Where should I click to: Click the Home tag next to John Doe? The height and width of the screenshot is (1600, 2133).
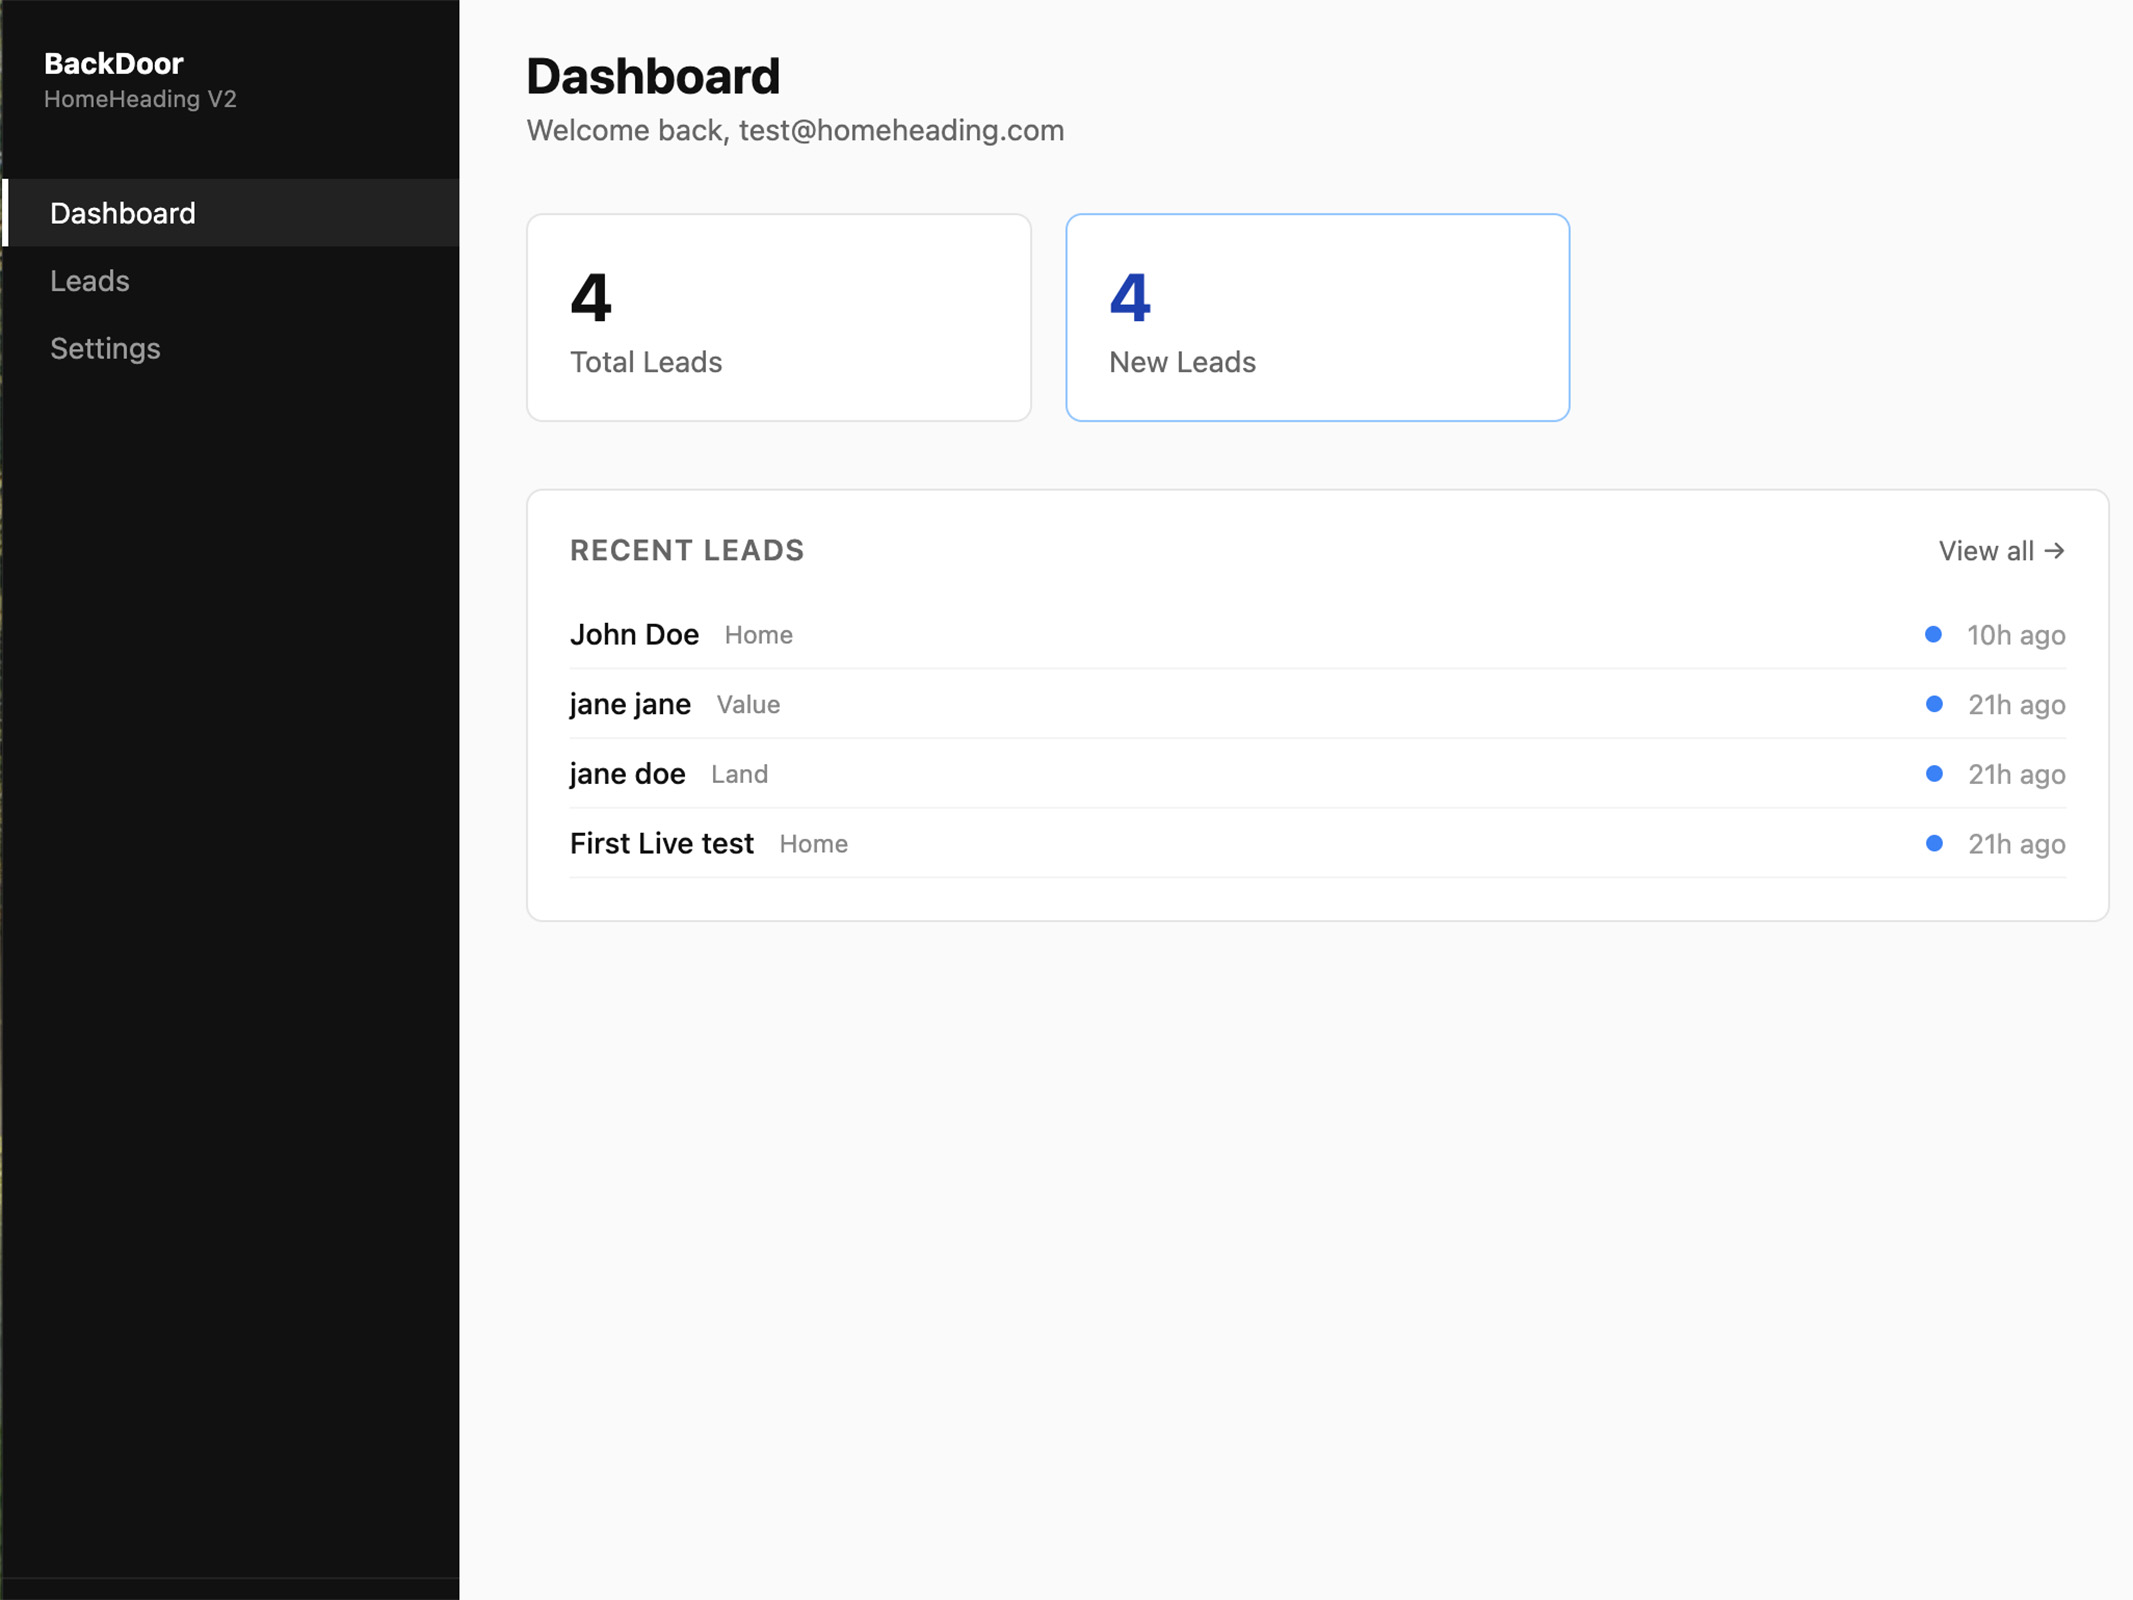tap(757, 635)
